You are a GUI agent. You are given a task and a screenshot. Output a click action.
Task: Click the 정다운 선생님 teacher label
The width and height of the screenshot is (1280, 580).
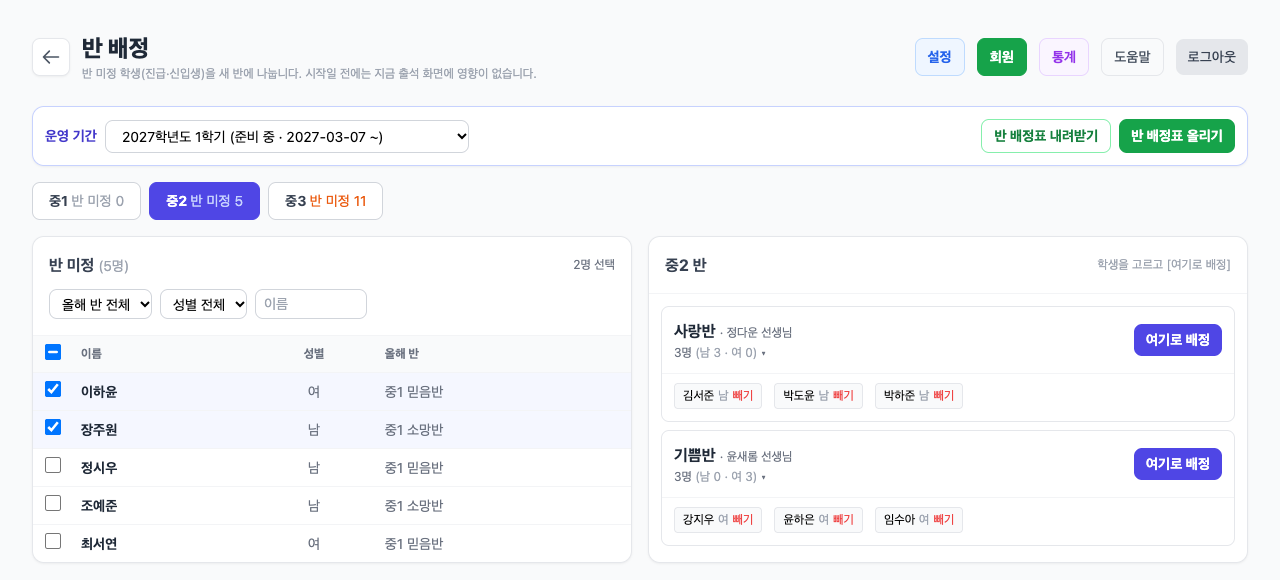coord(759,332)
